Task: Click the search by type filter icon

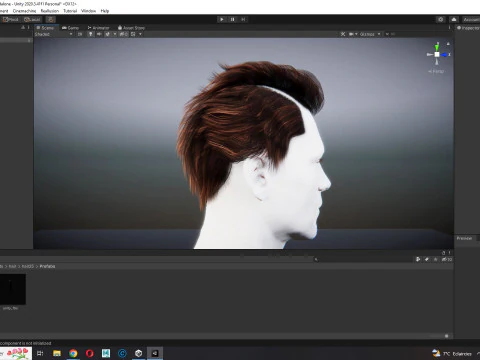Action: [418, 259]
